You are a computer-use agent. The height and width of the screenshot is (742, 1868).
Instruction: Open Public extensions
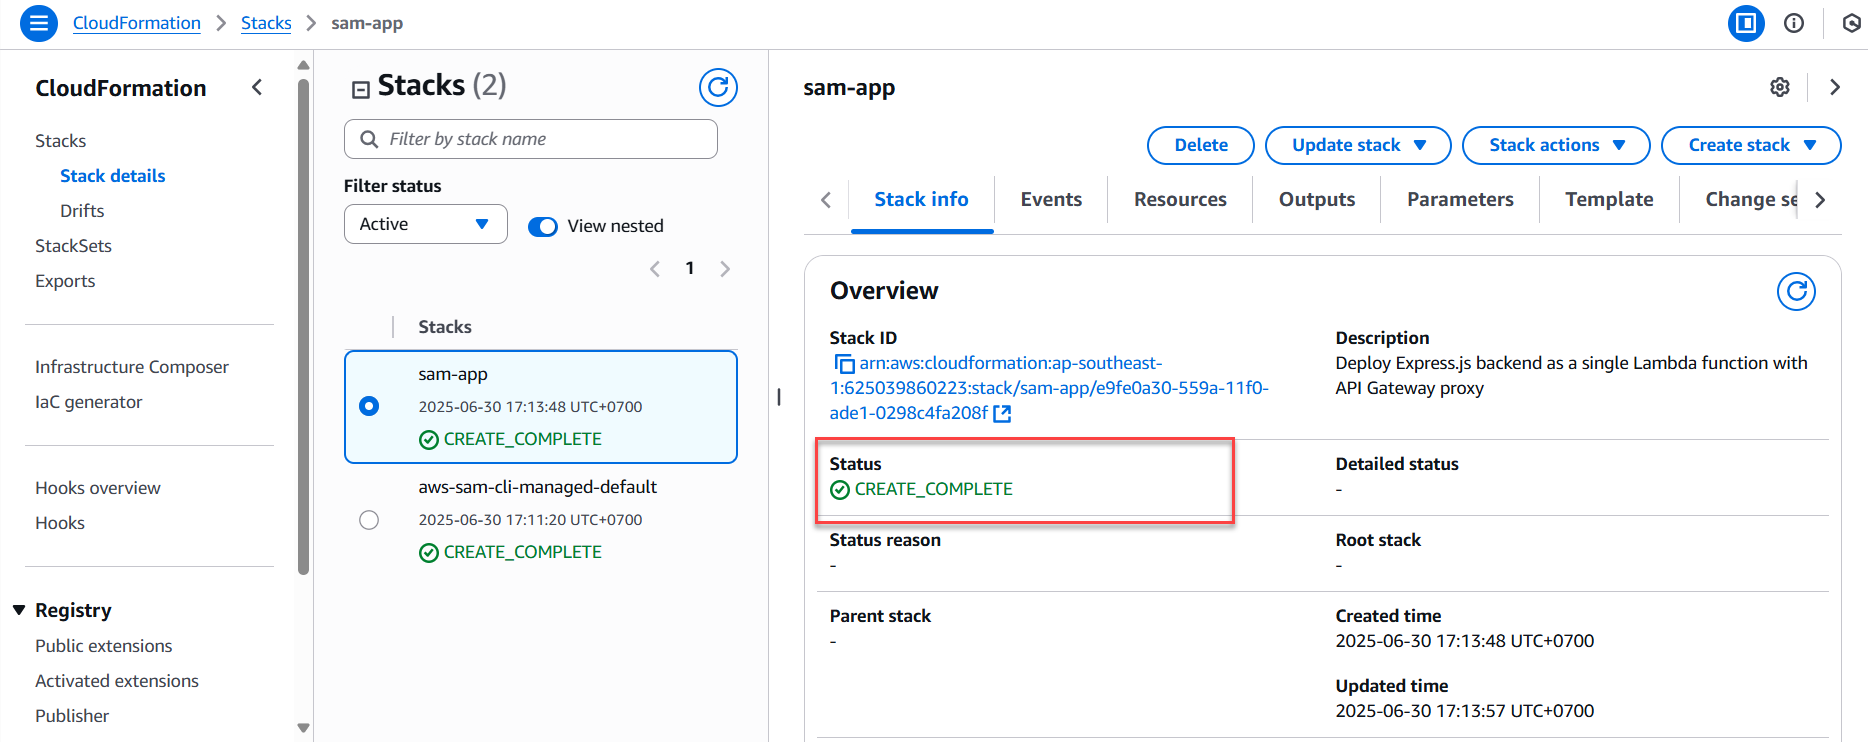pyautogui.click(x=104, y=646)
